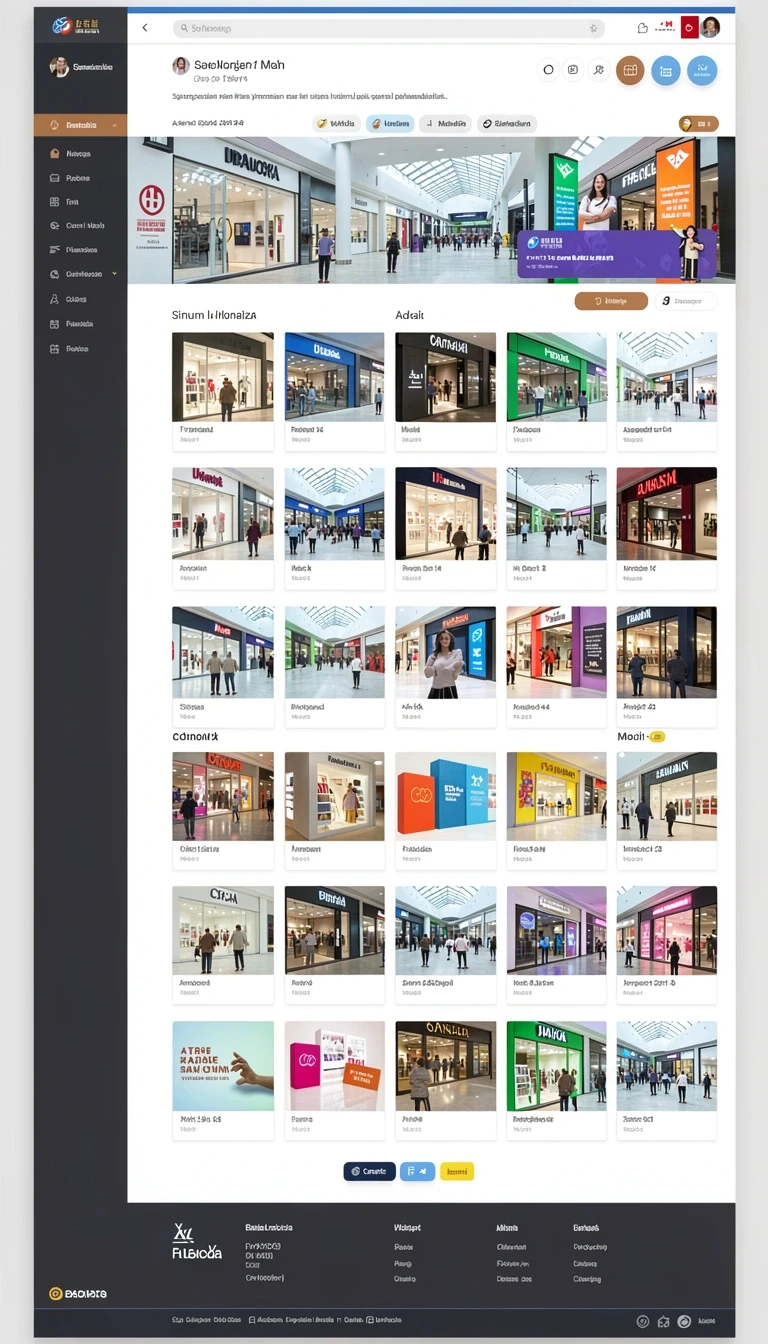
Task: Click the yellow pagination button
Action: coord(457,1171)
